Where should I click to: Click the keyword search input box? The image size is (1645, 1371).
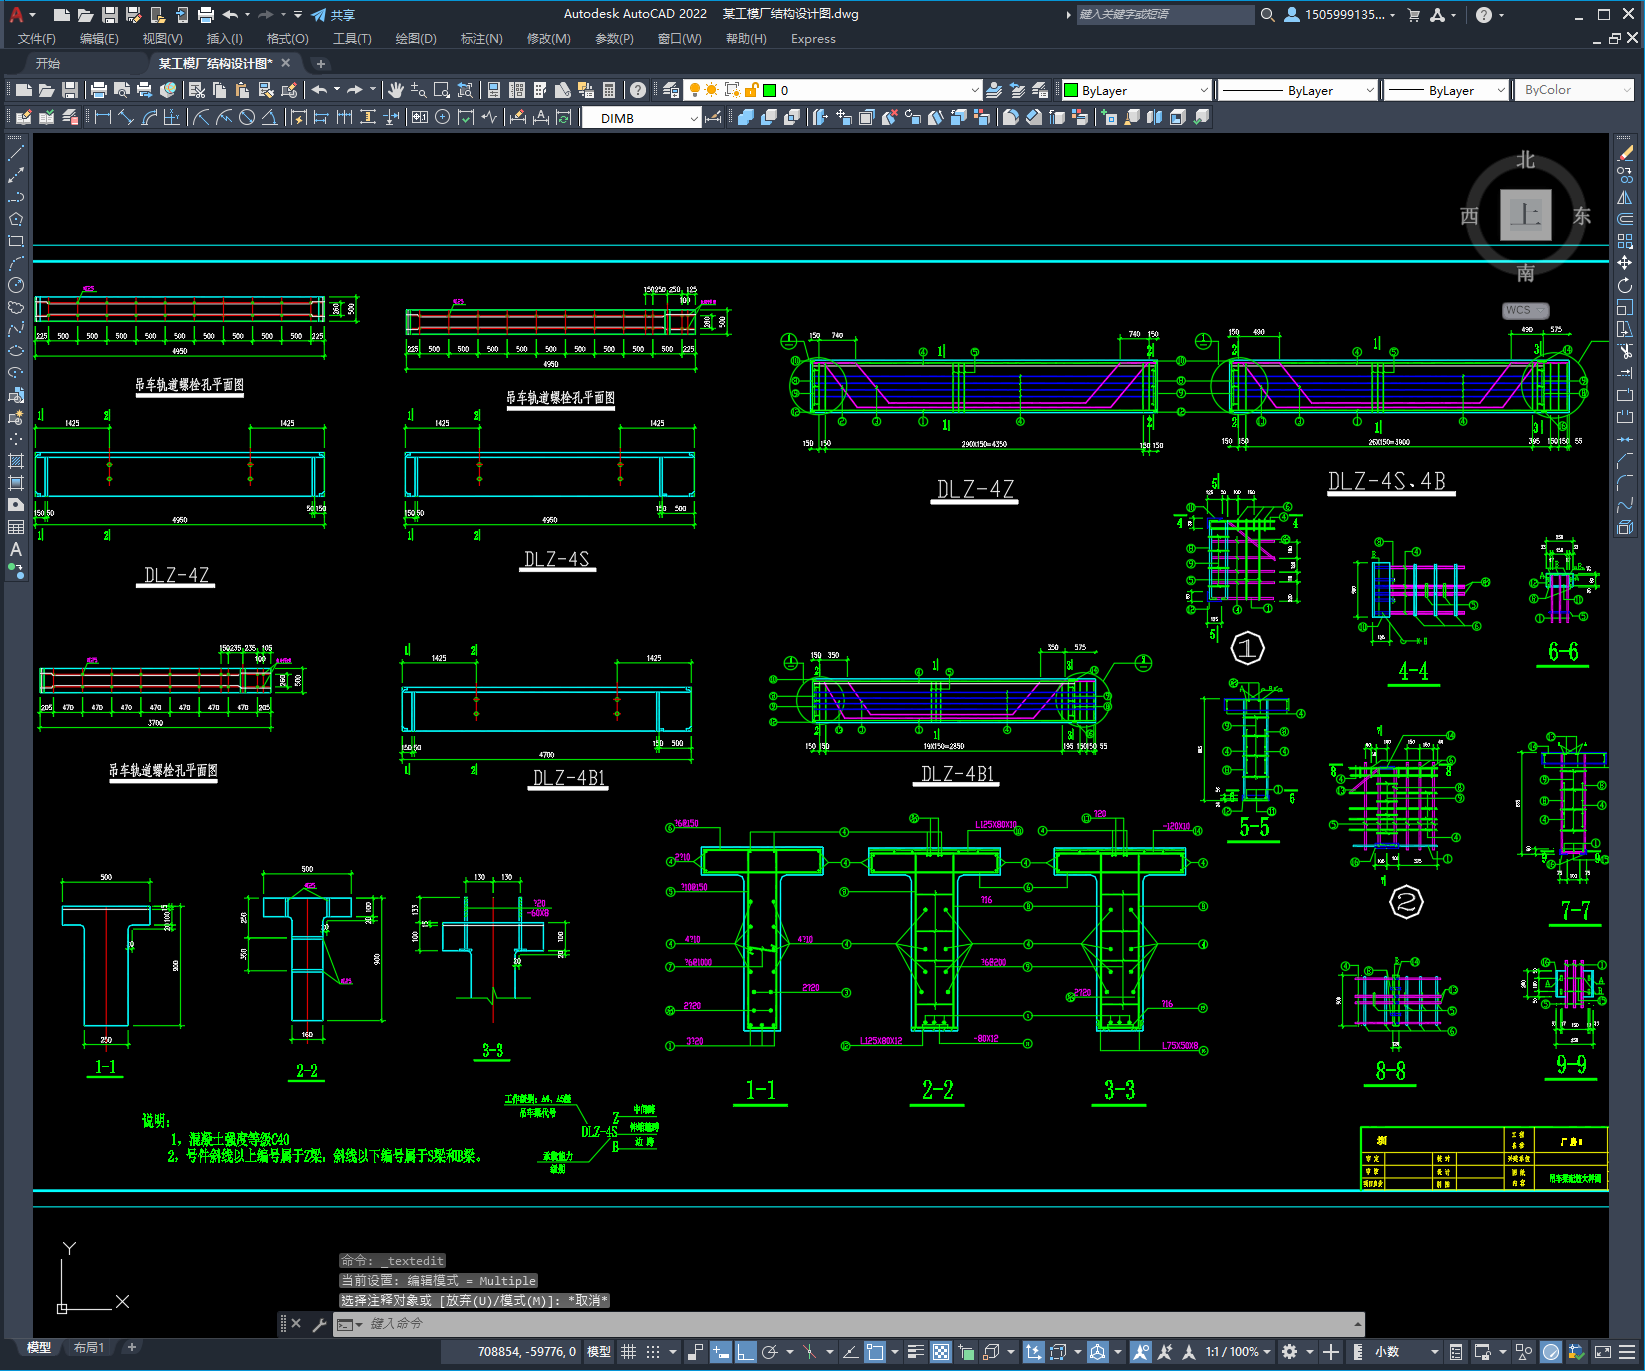tap(1165, 15)
